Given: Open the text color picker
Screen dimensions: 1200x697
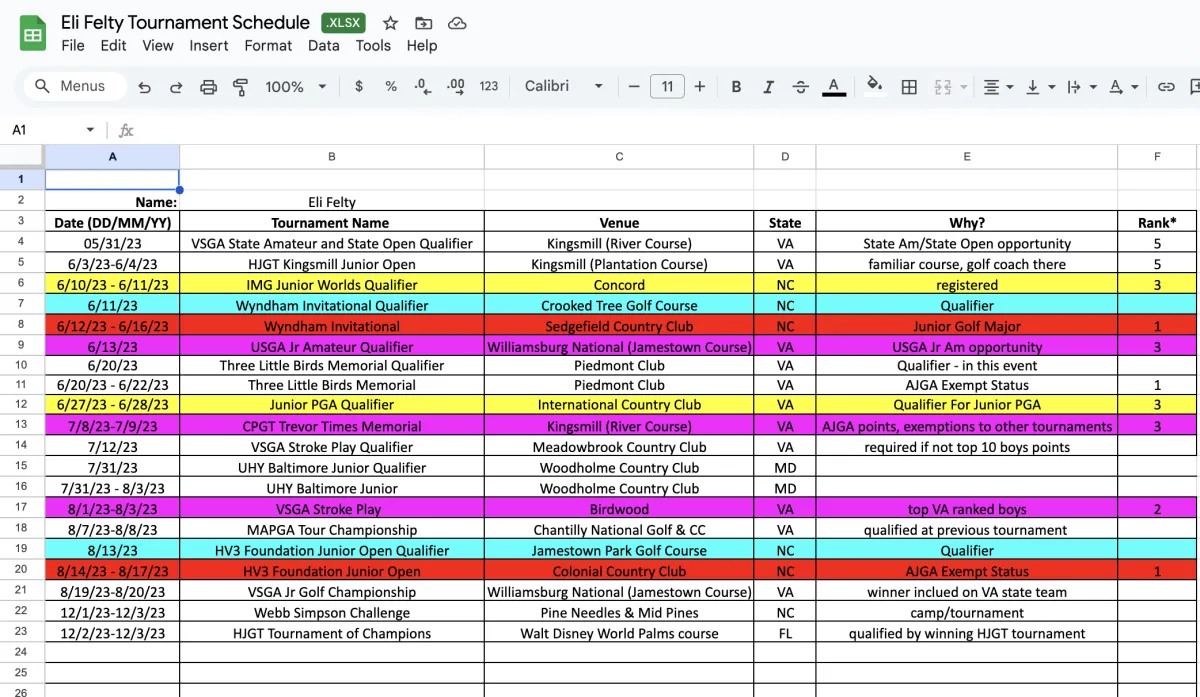Looking at the screenshot, I should point(834,87).
